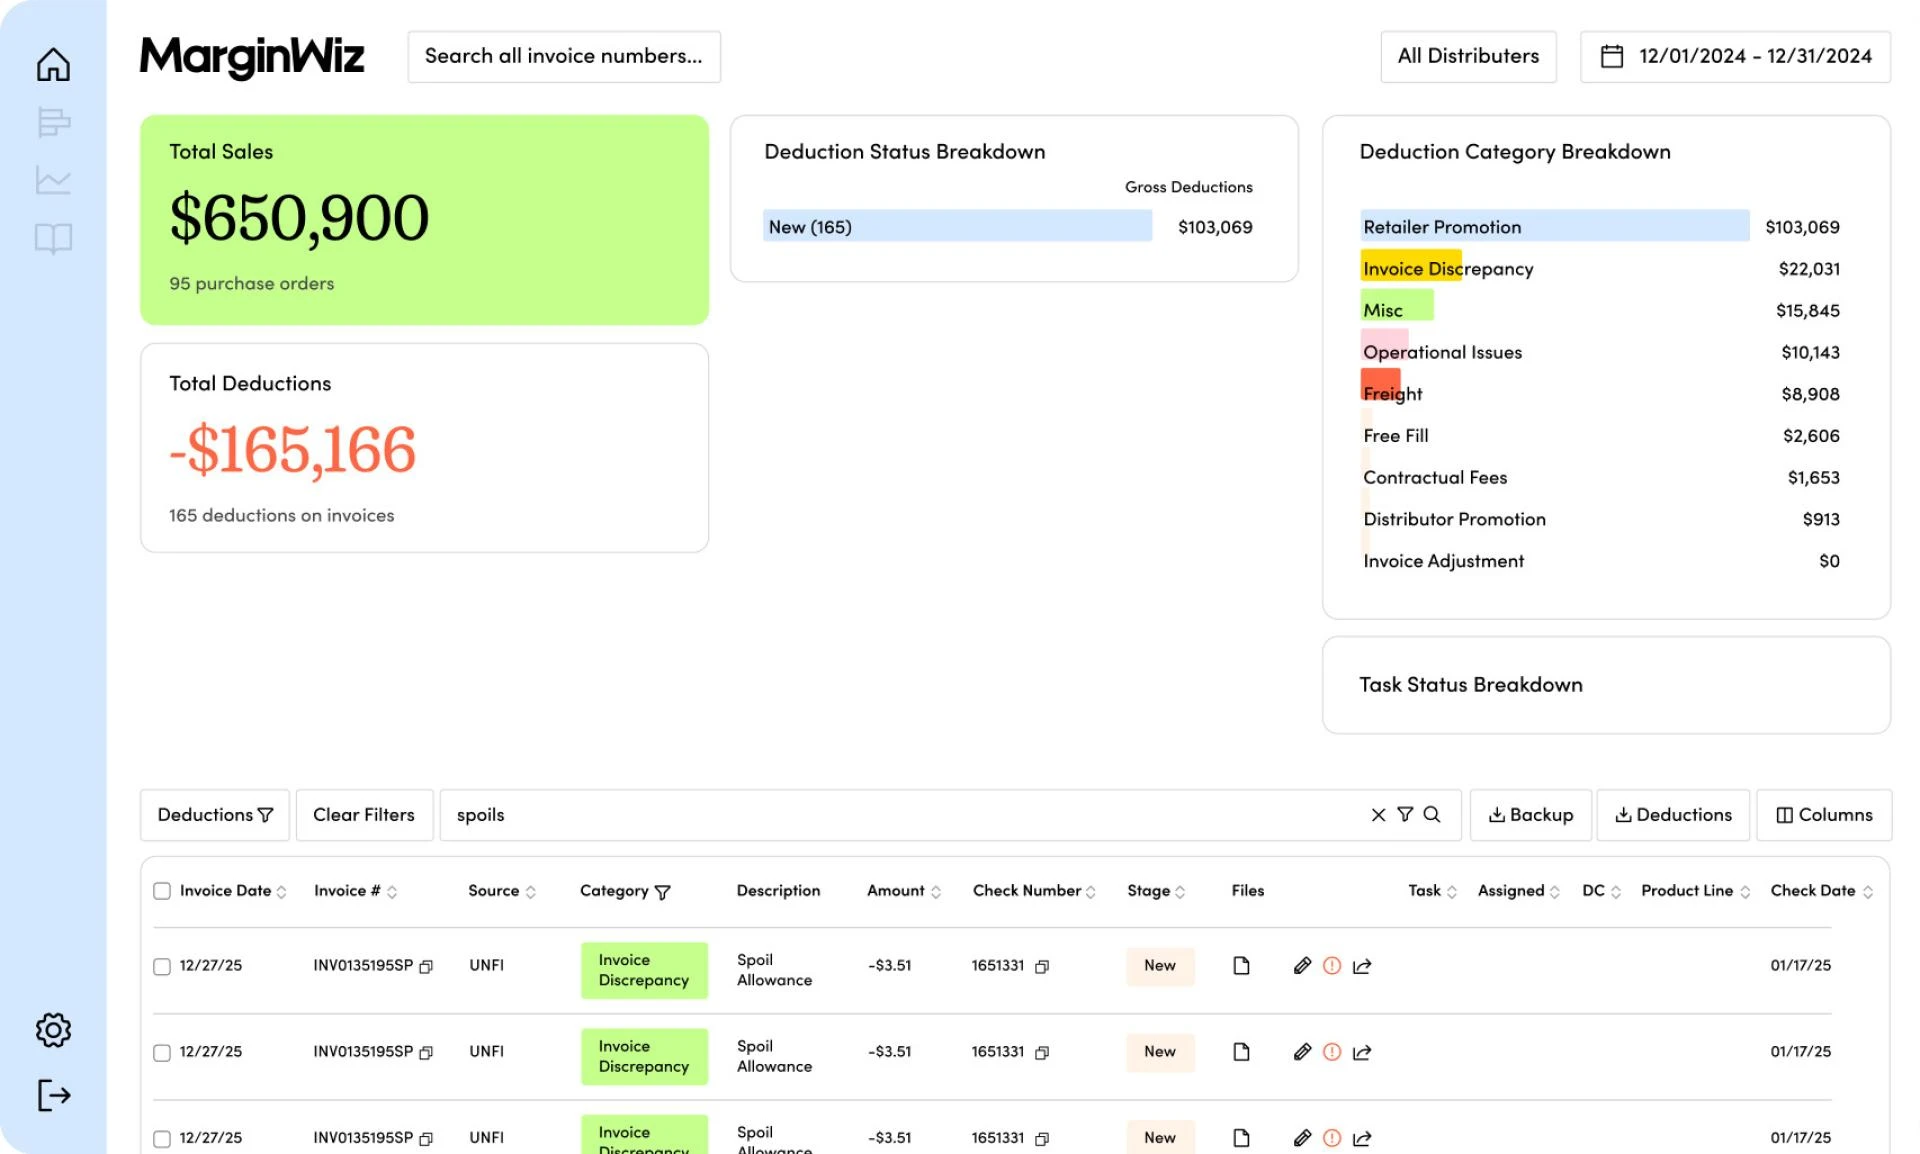Copy invoice number INV0135195SP with the copy icon
This screenshot has width=1920, height=1154.
pyautogui.click(x=426, y=967)
